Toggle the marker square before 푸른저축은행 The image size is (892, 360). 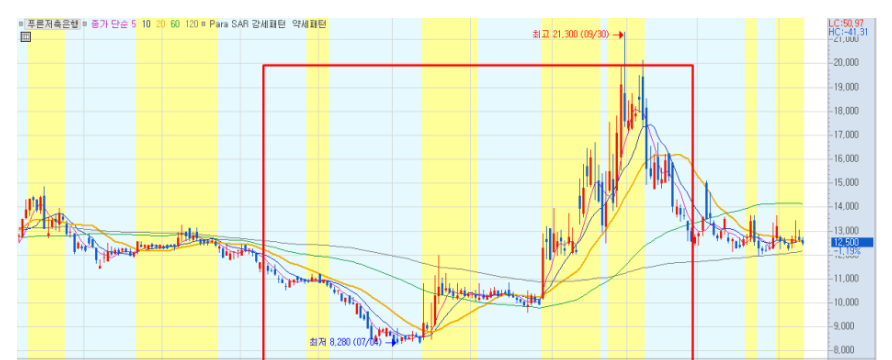pos(20,24)
